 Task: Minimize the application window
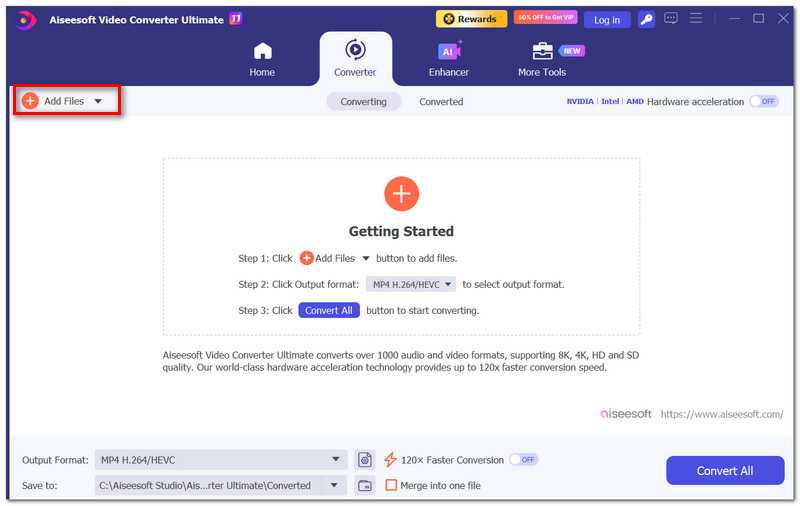734,18
